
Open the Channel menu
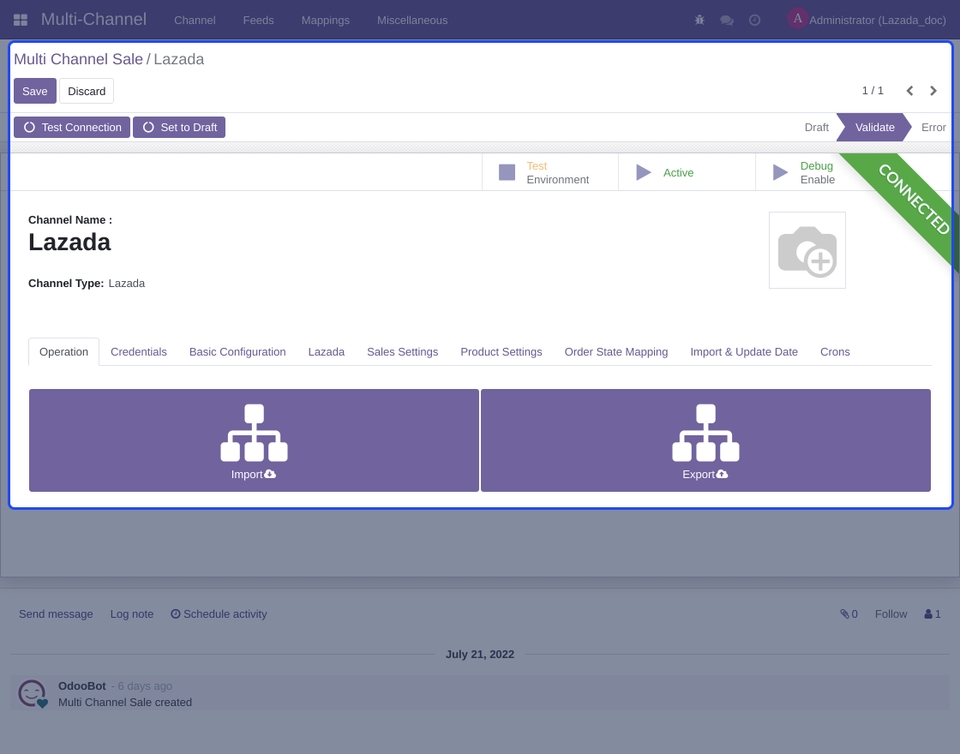pos(195,20)
